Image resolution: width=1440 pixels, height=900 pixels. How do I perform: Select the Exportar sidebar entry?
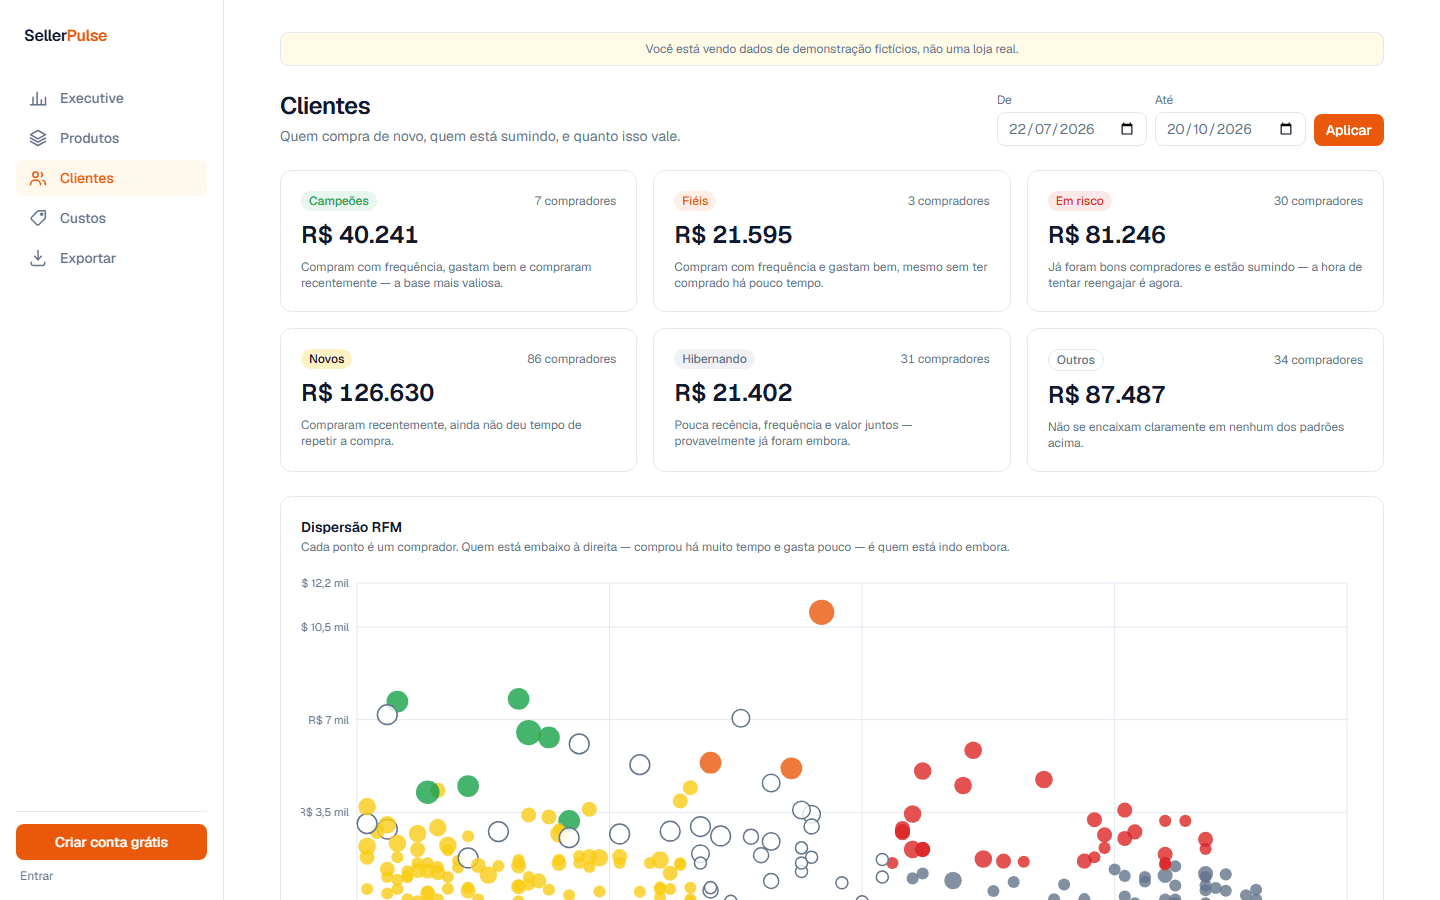click(111, 258)
